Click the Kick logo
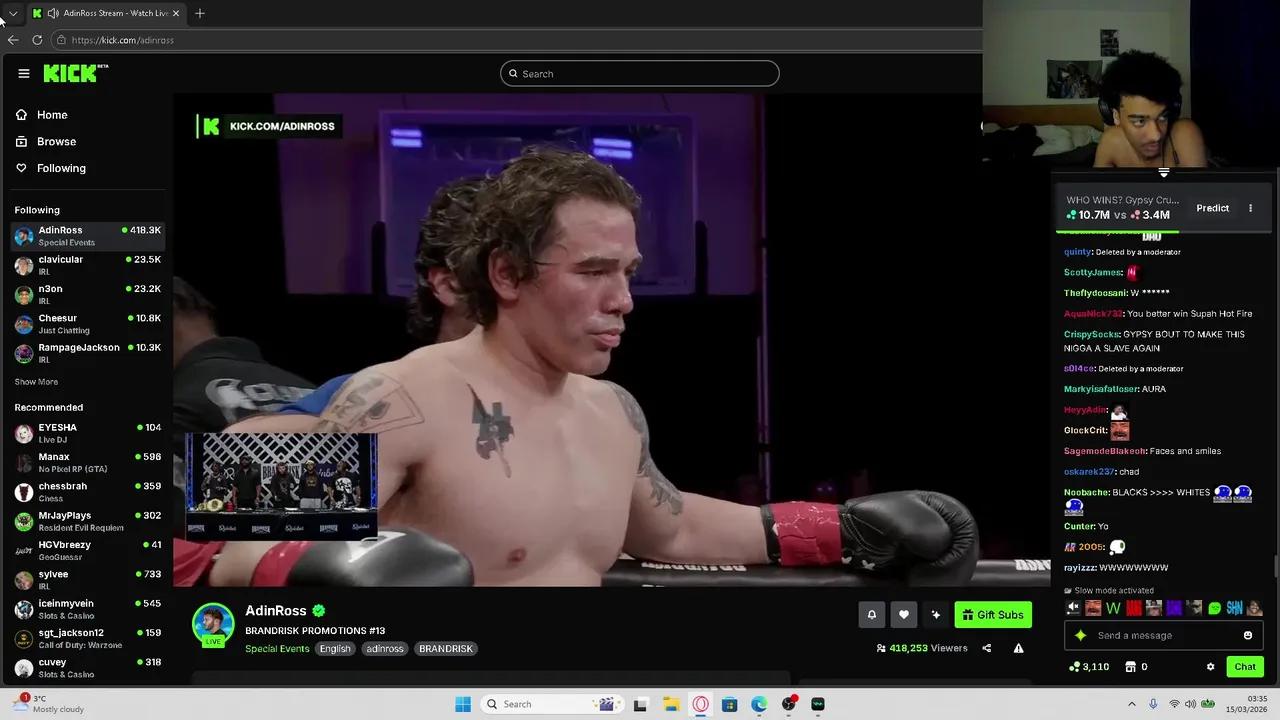 pos(75,73)
